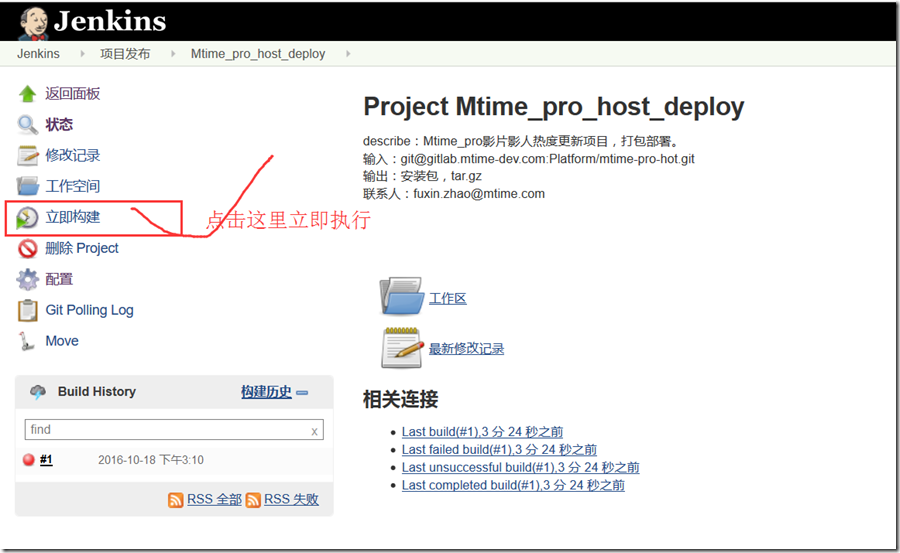The height and width of the screenshot is (553, 900).
Task: Collapse build history with the dash icon
Action: tap(302, 393)
